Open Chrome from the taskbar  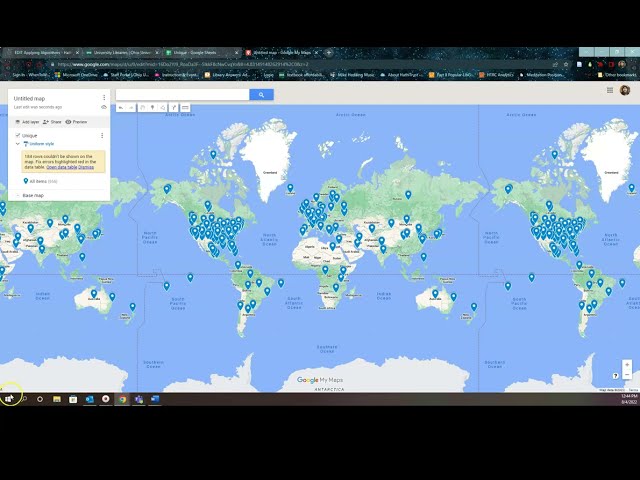pyautogui.click(x=122, y=399)
